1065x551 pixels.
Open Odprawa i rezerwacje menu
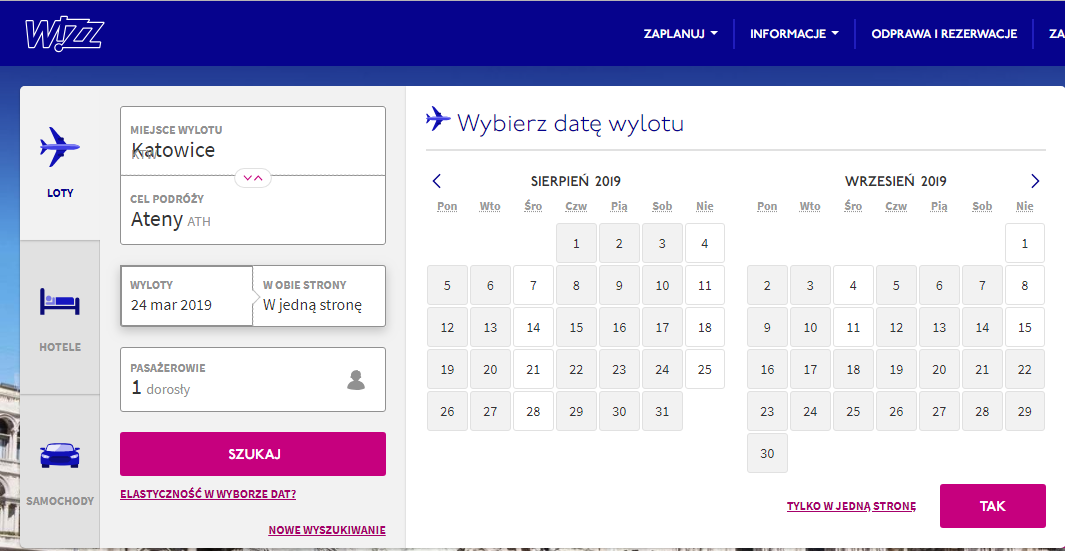tap(944, 34)
